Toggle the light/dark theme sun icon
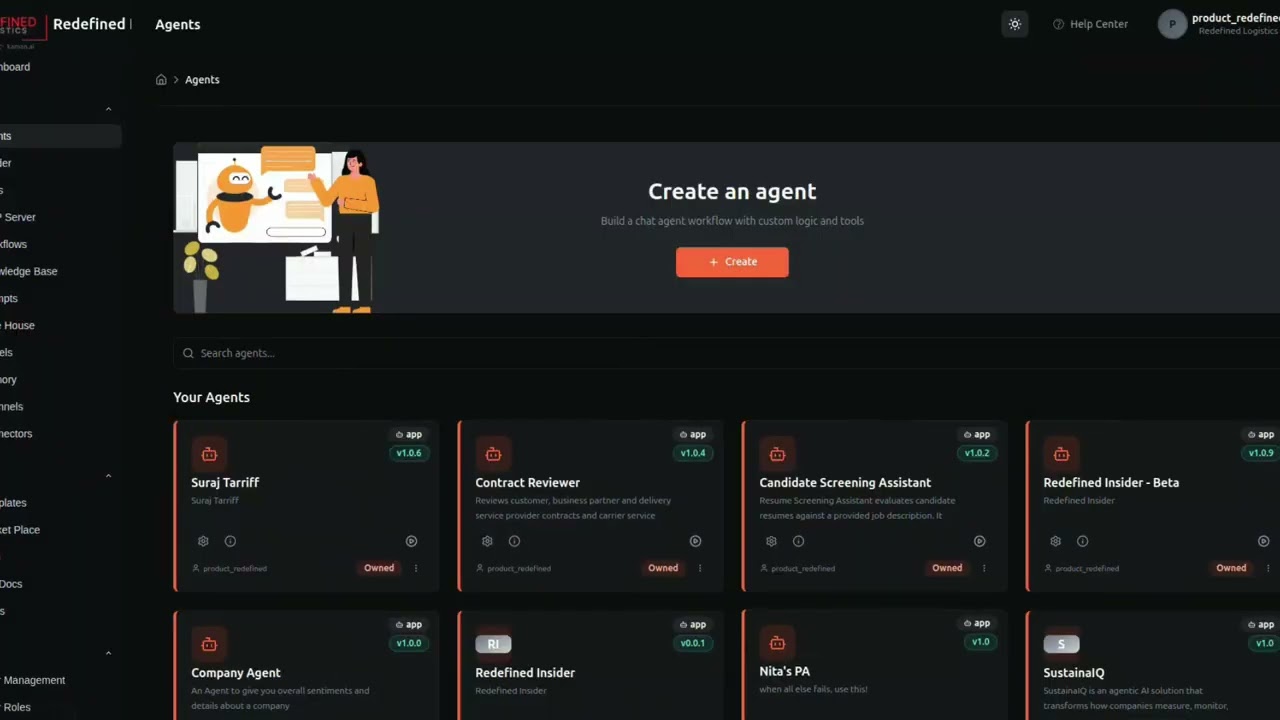 point(1015,24)
